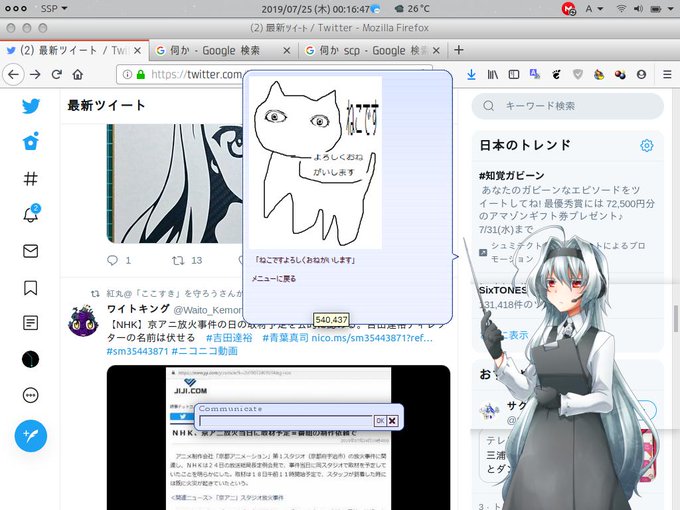The height and width of the screenshot is (510, 680).
Task: Open the #知覚ガビーン trend
Action: tap(511, 176)
